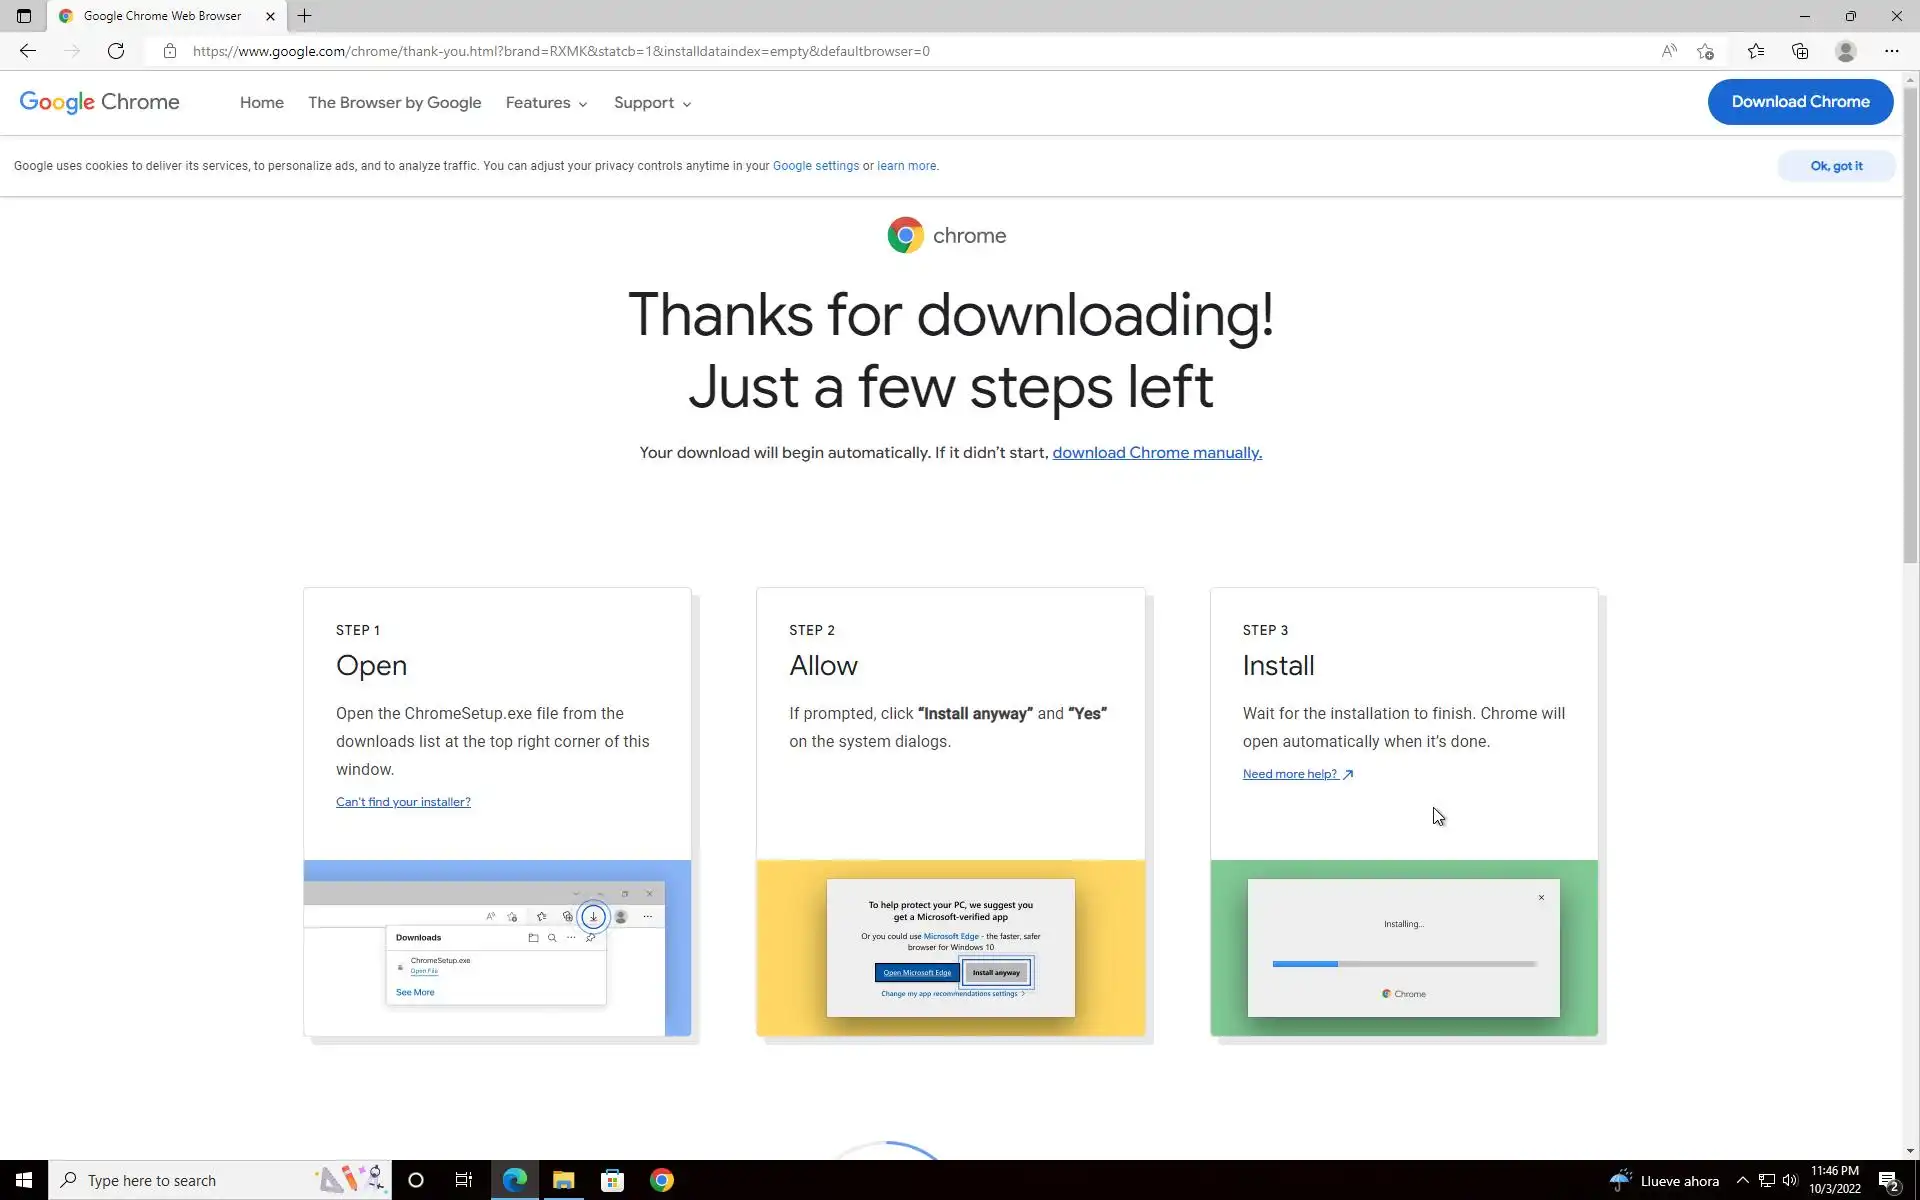This screenshot has width=1920, height=1200.
Task: Go to Home in site navigation
Action: [262, 103]
